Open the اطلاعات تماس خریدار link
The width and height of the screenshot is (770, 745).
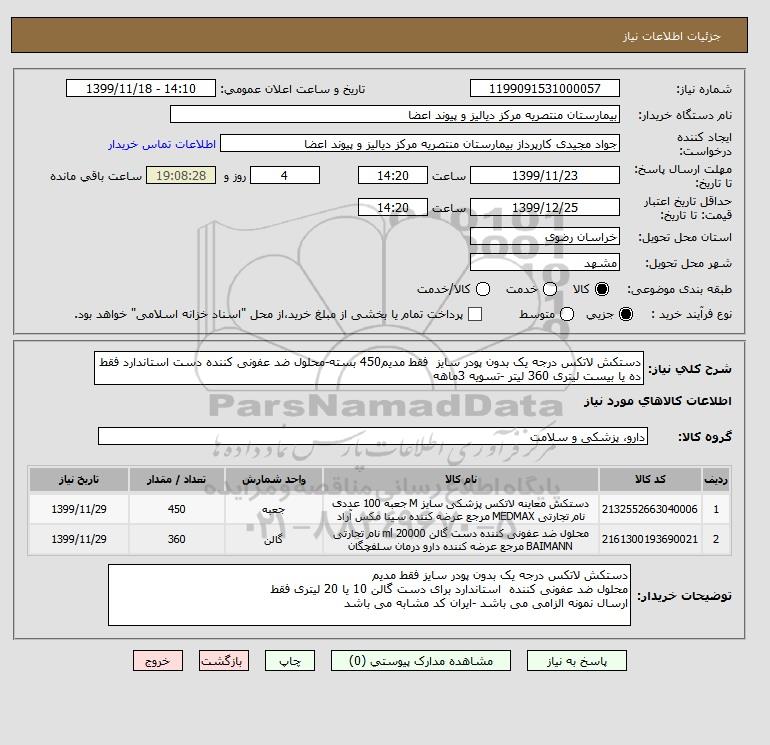click(x=162, y=144)
